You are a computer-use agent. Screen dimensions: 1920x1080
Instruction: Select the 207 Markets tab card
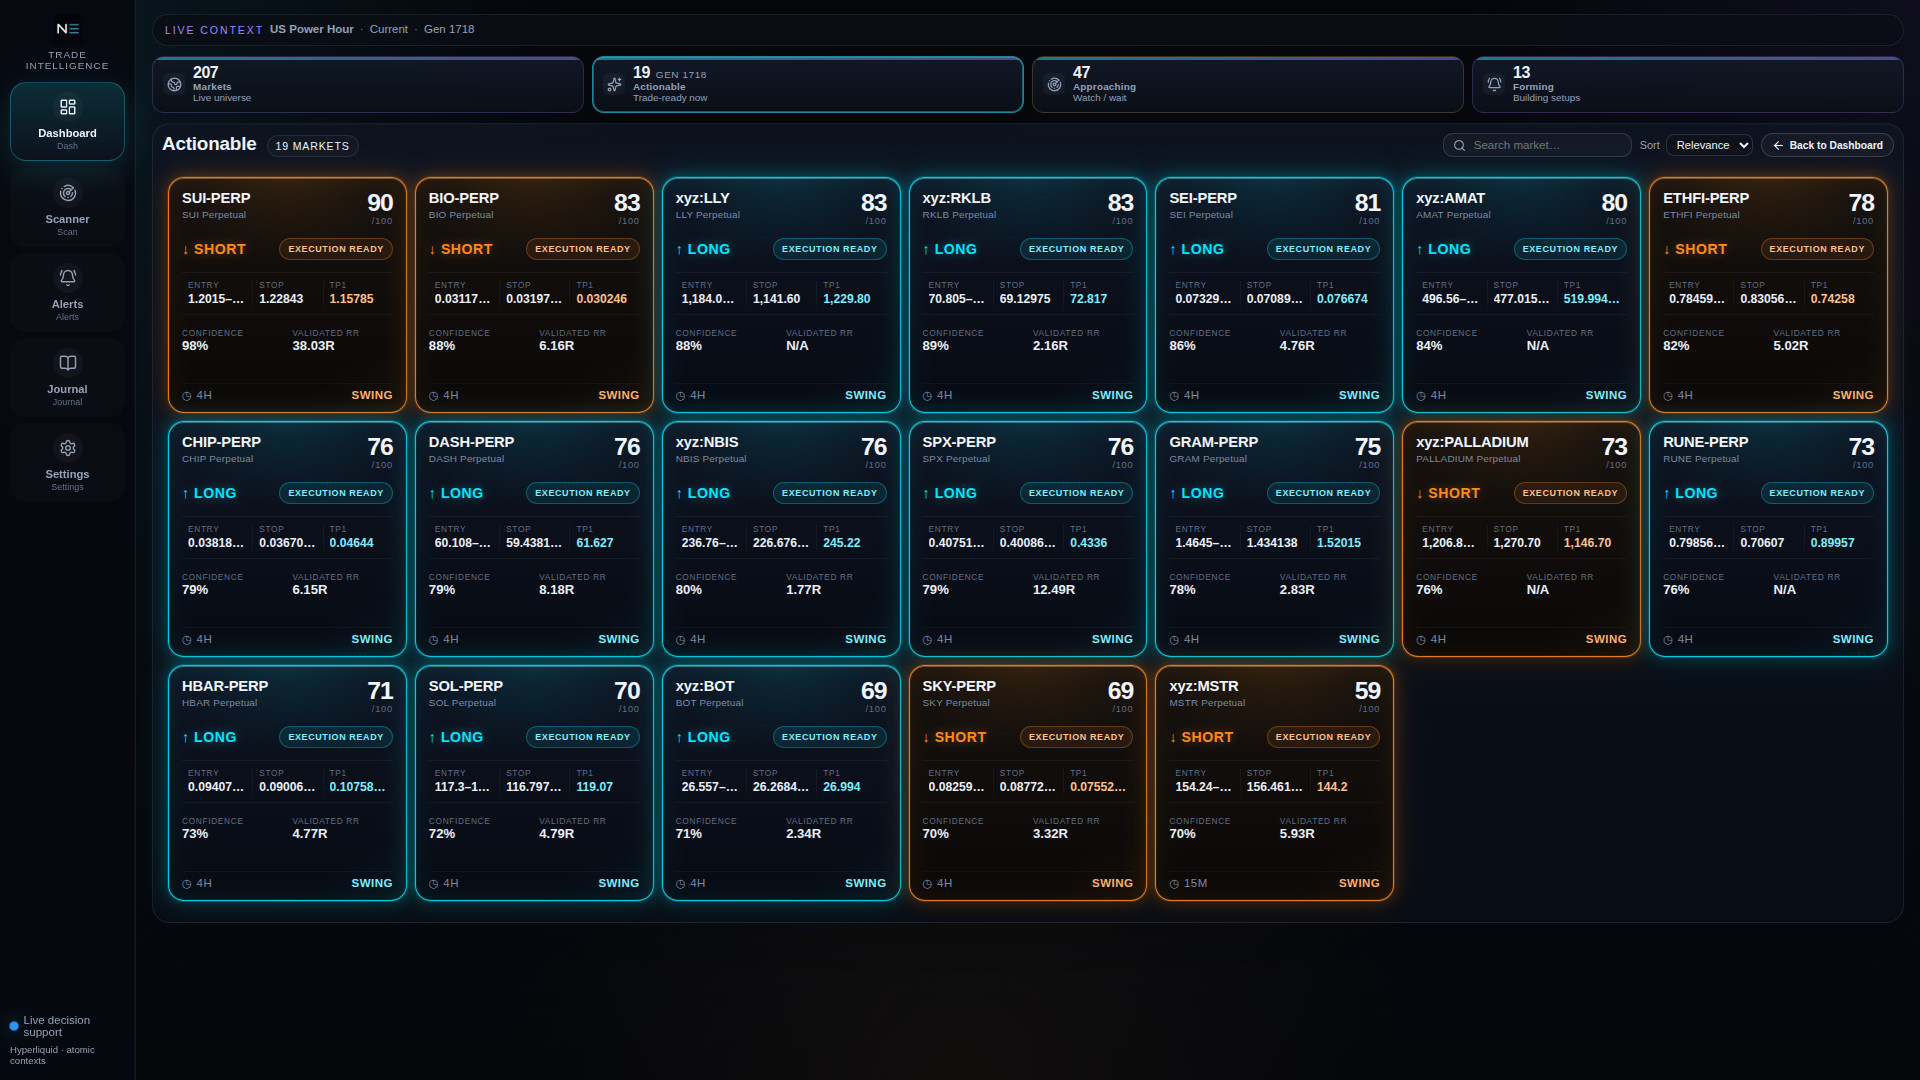click(368, 85)
